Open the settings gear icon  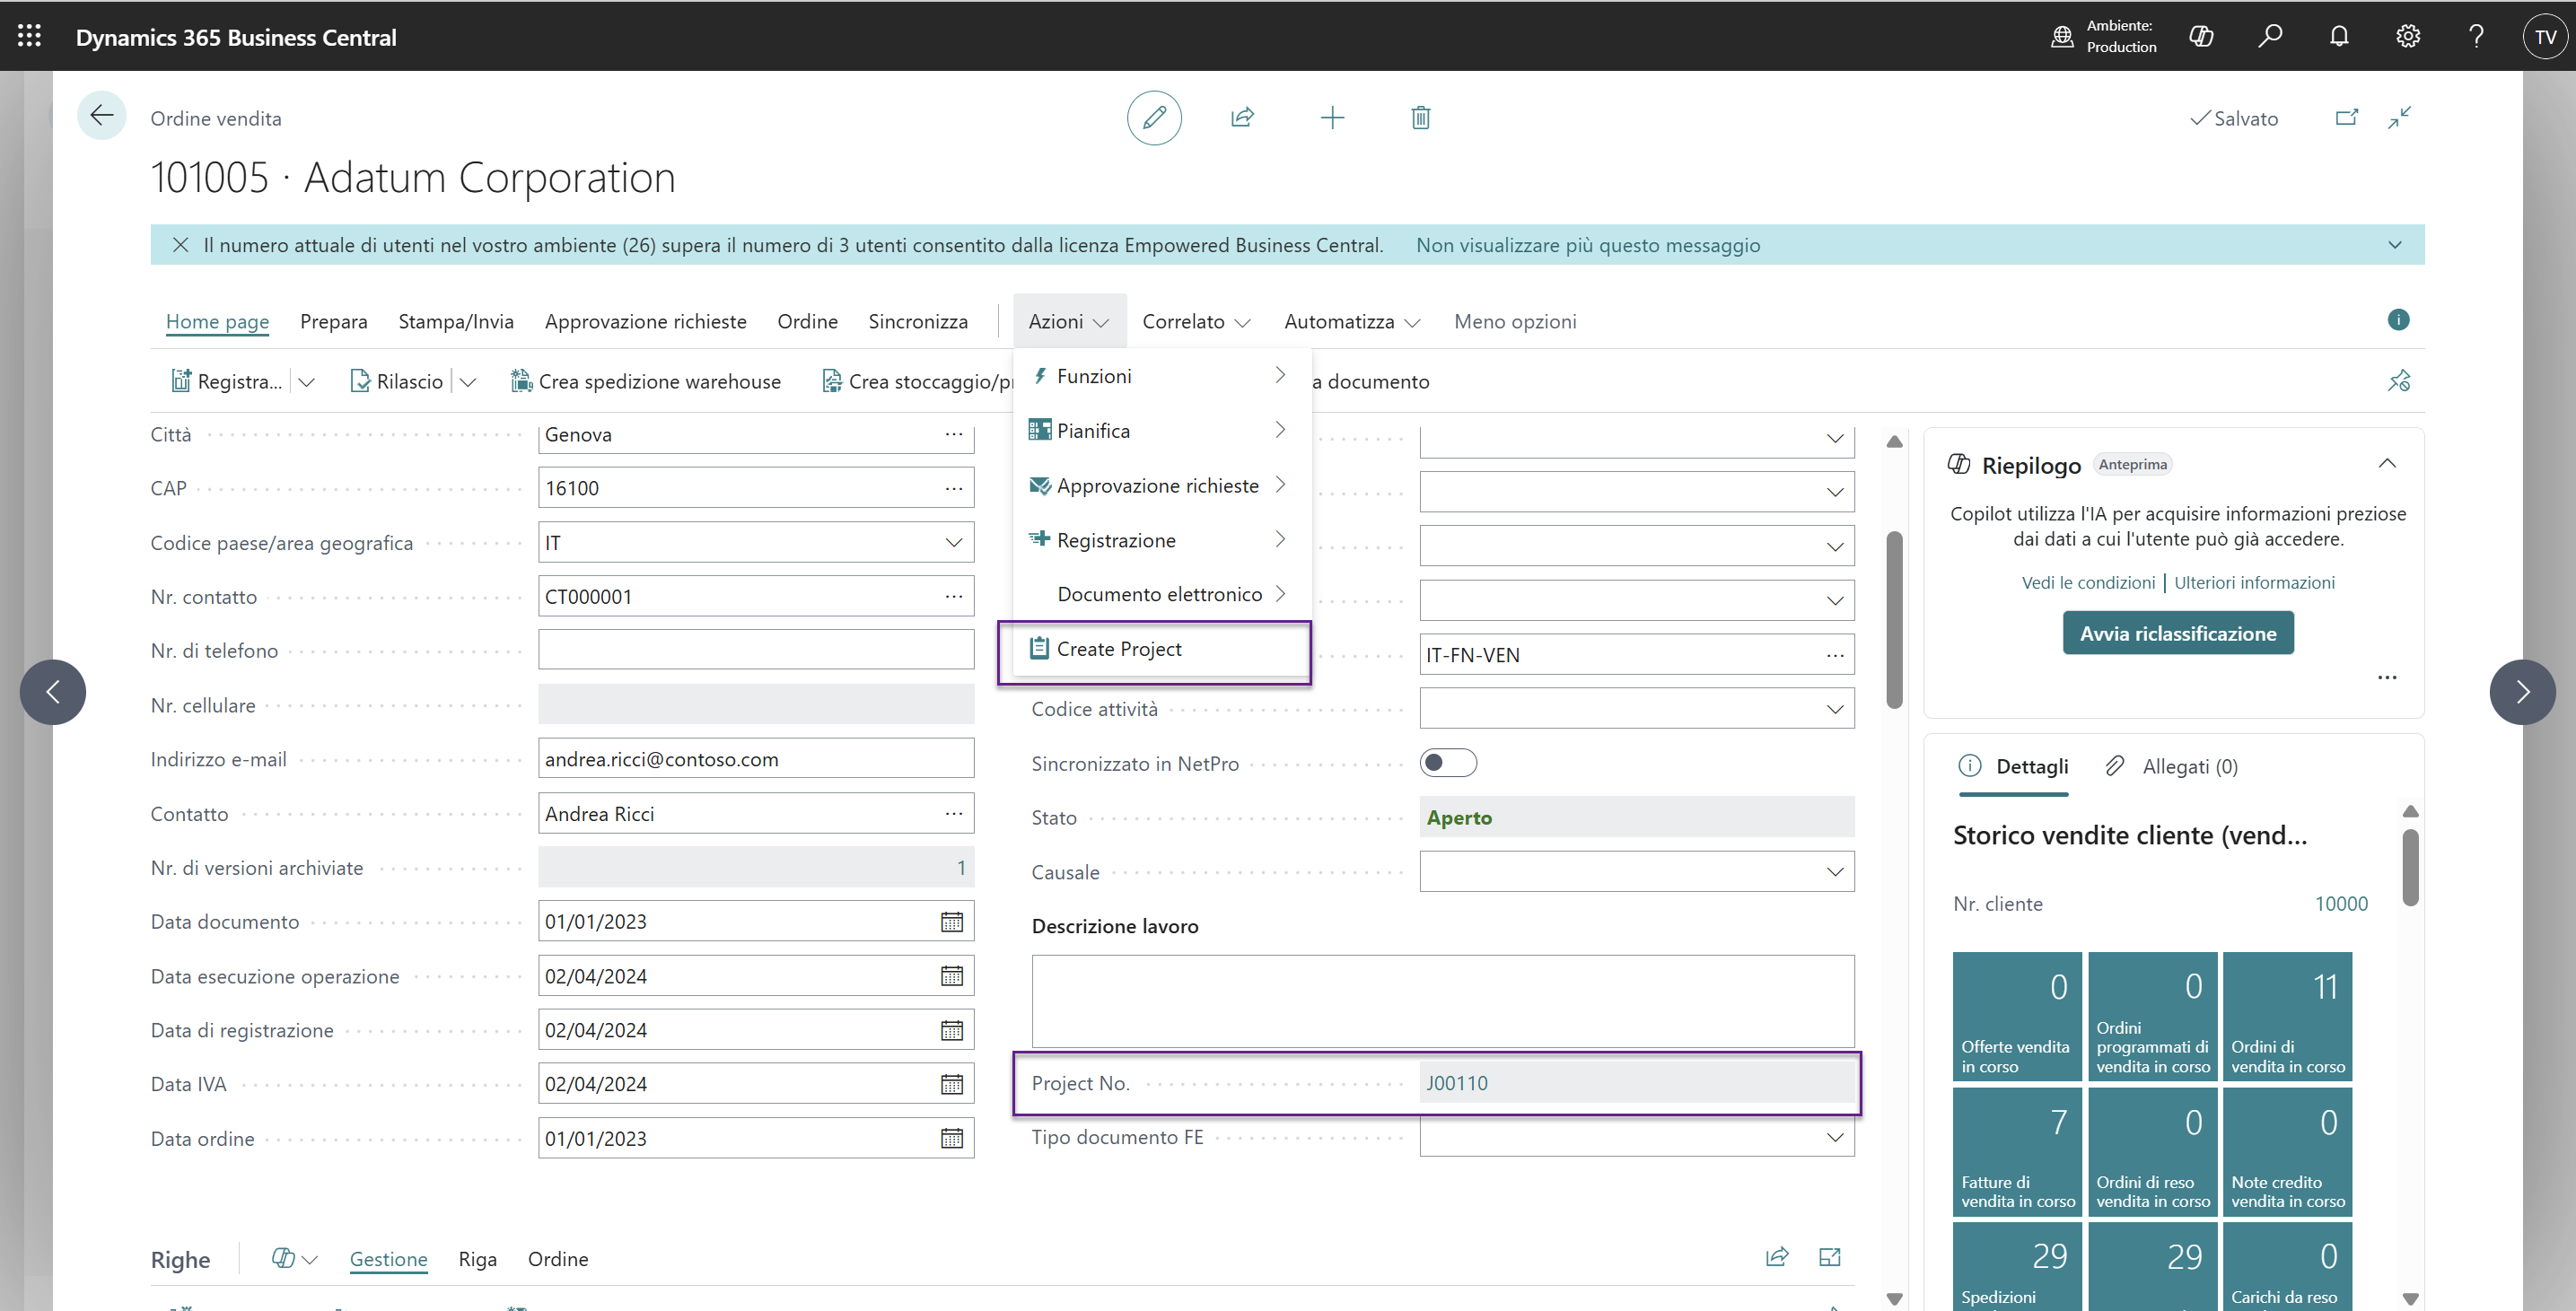tap(2408, 37)
